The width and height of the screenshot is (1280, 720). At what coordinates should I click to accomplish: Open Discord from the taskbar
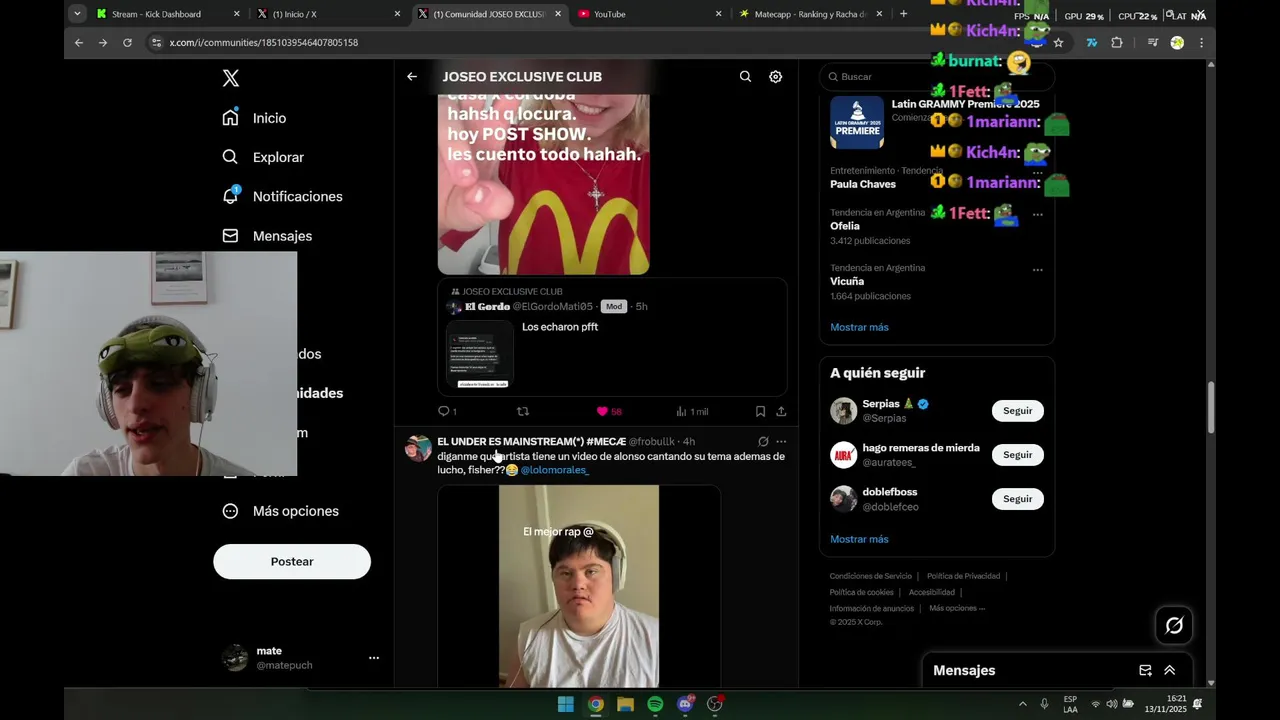coord(685,704)
